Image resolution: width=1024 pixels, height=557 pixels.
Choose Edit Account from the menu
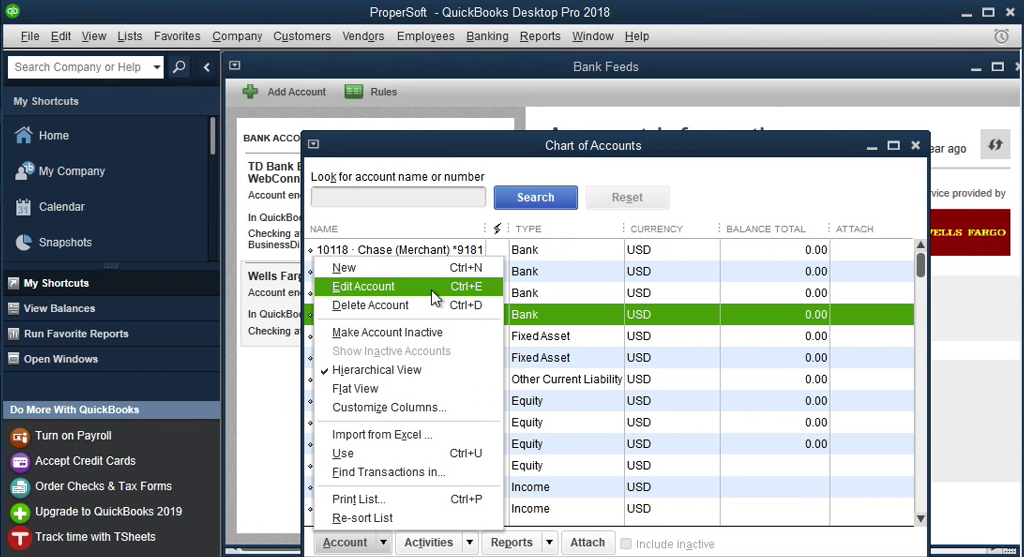tap(409, 286)
